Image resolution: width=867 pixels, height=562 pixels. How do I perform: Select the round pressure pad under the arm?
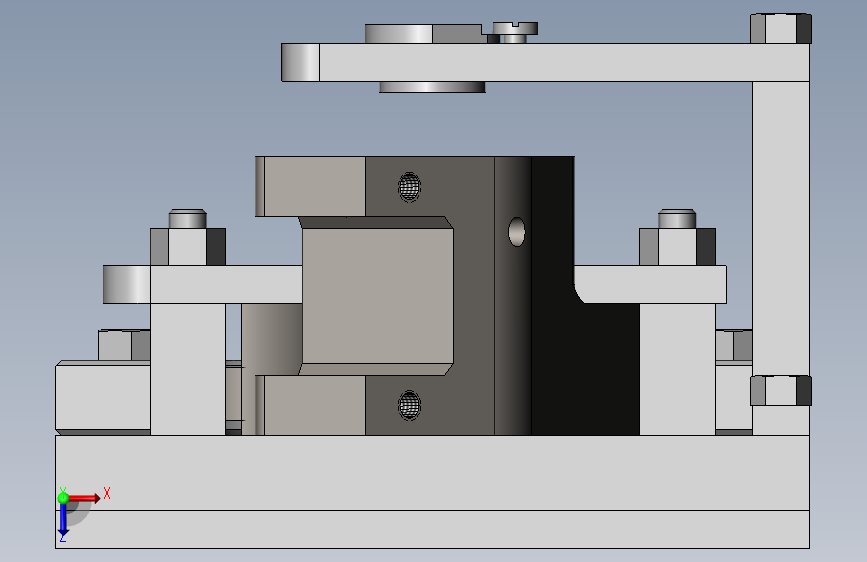(432, 87)
